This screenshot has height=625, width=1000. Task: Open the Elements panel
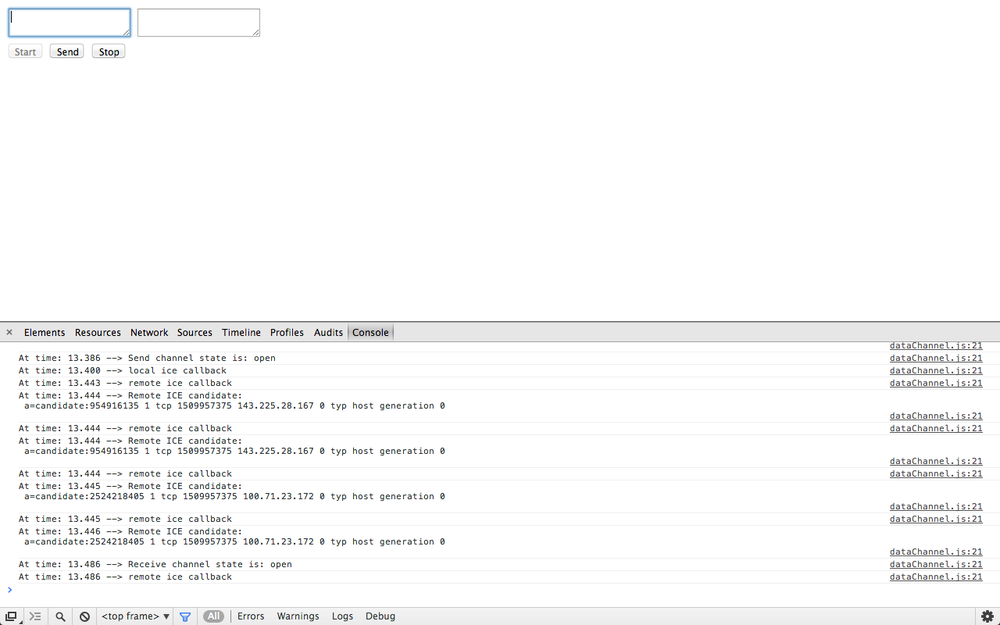(x=44, y=332)
